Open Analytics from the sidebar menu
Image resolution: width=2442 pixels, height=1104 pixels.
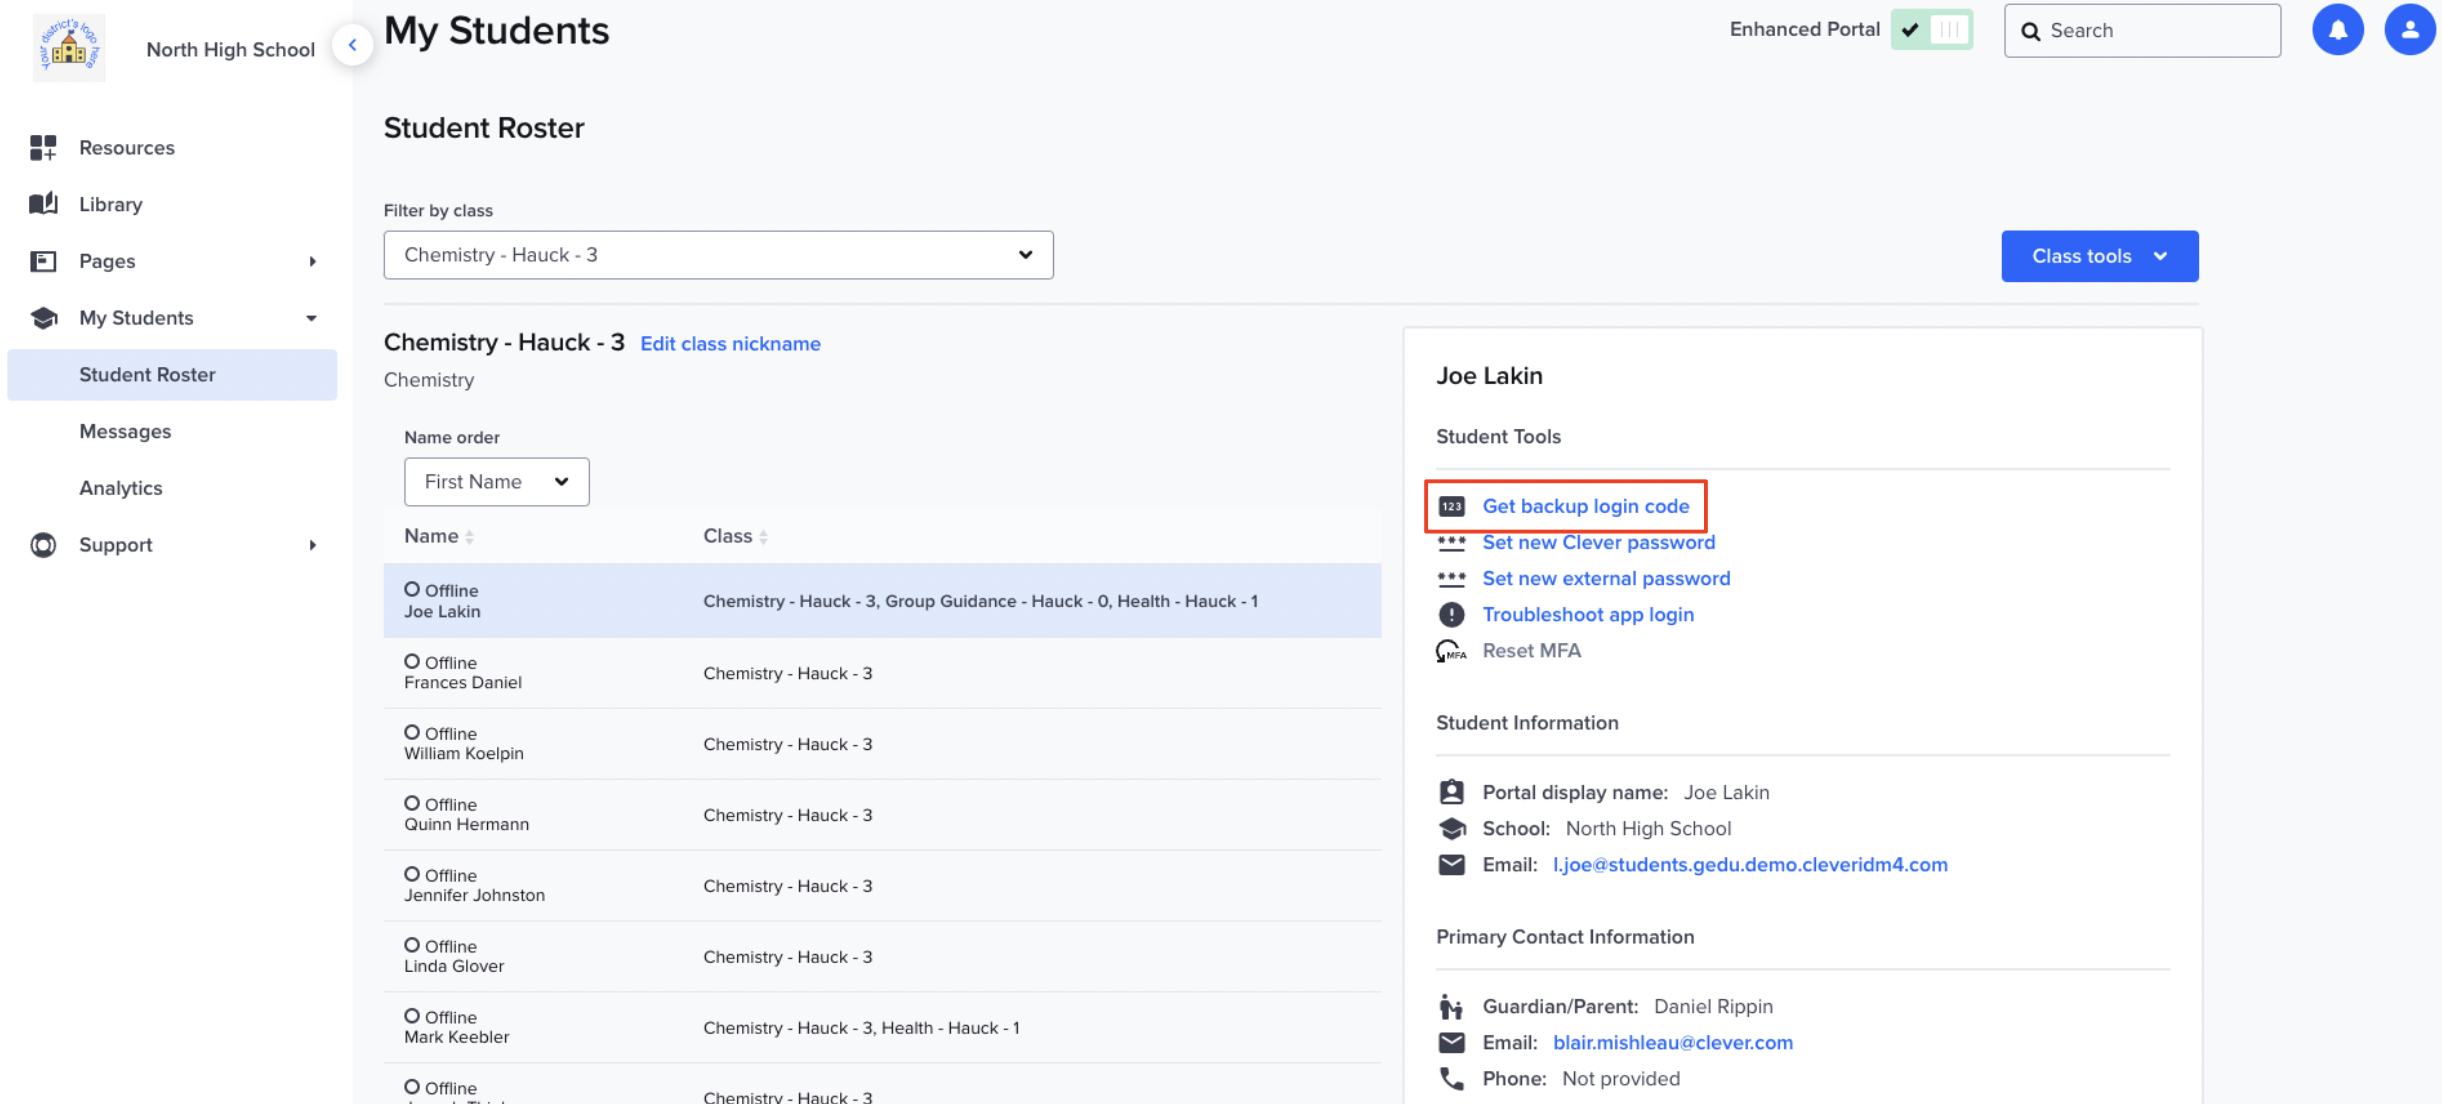tap(120, 488)
